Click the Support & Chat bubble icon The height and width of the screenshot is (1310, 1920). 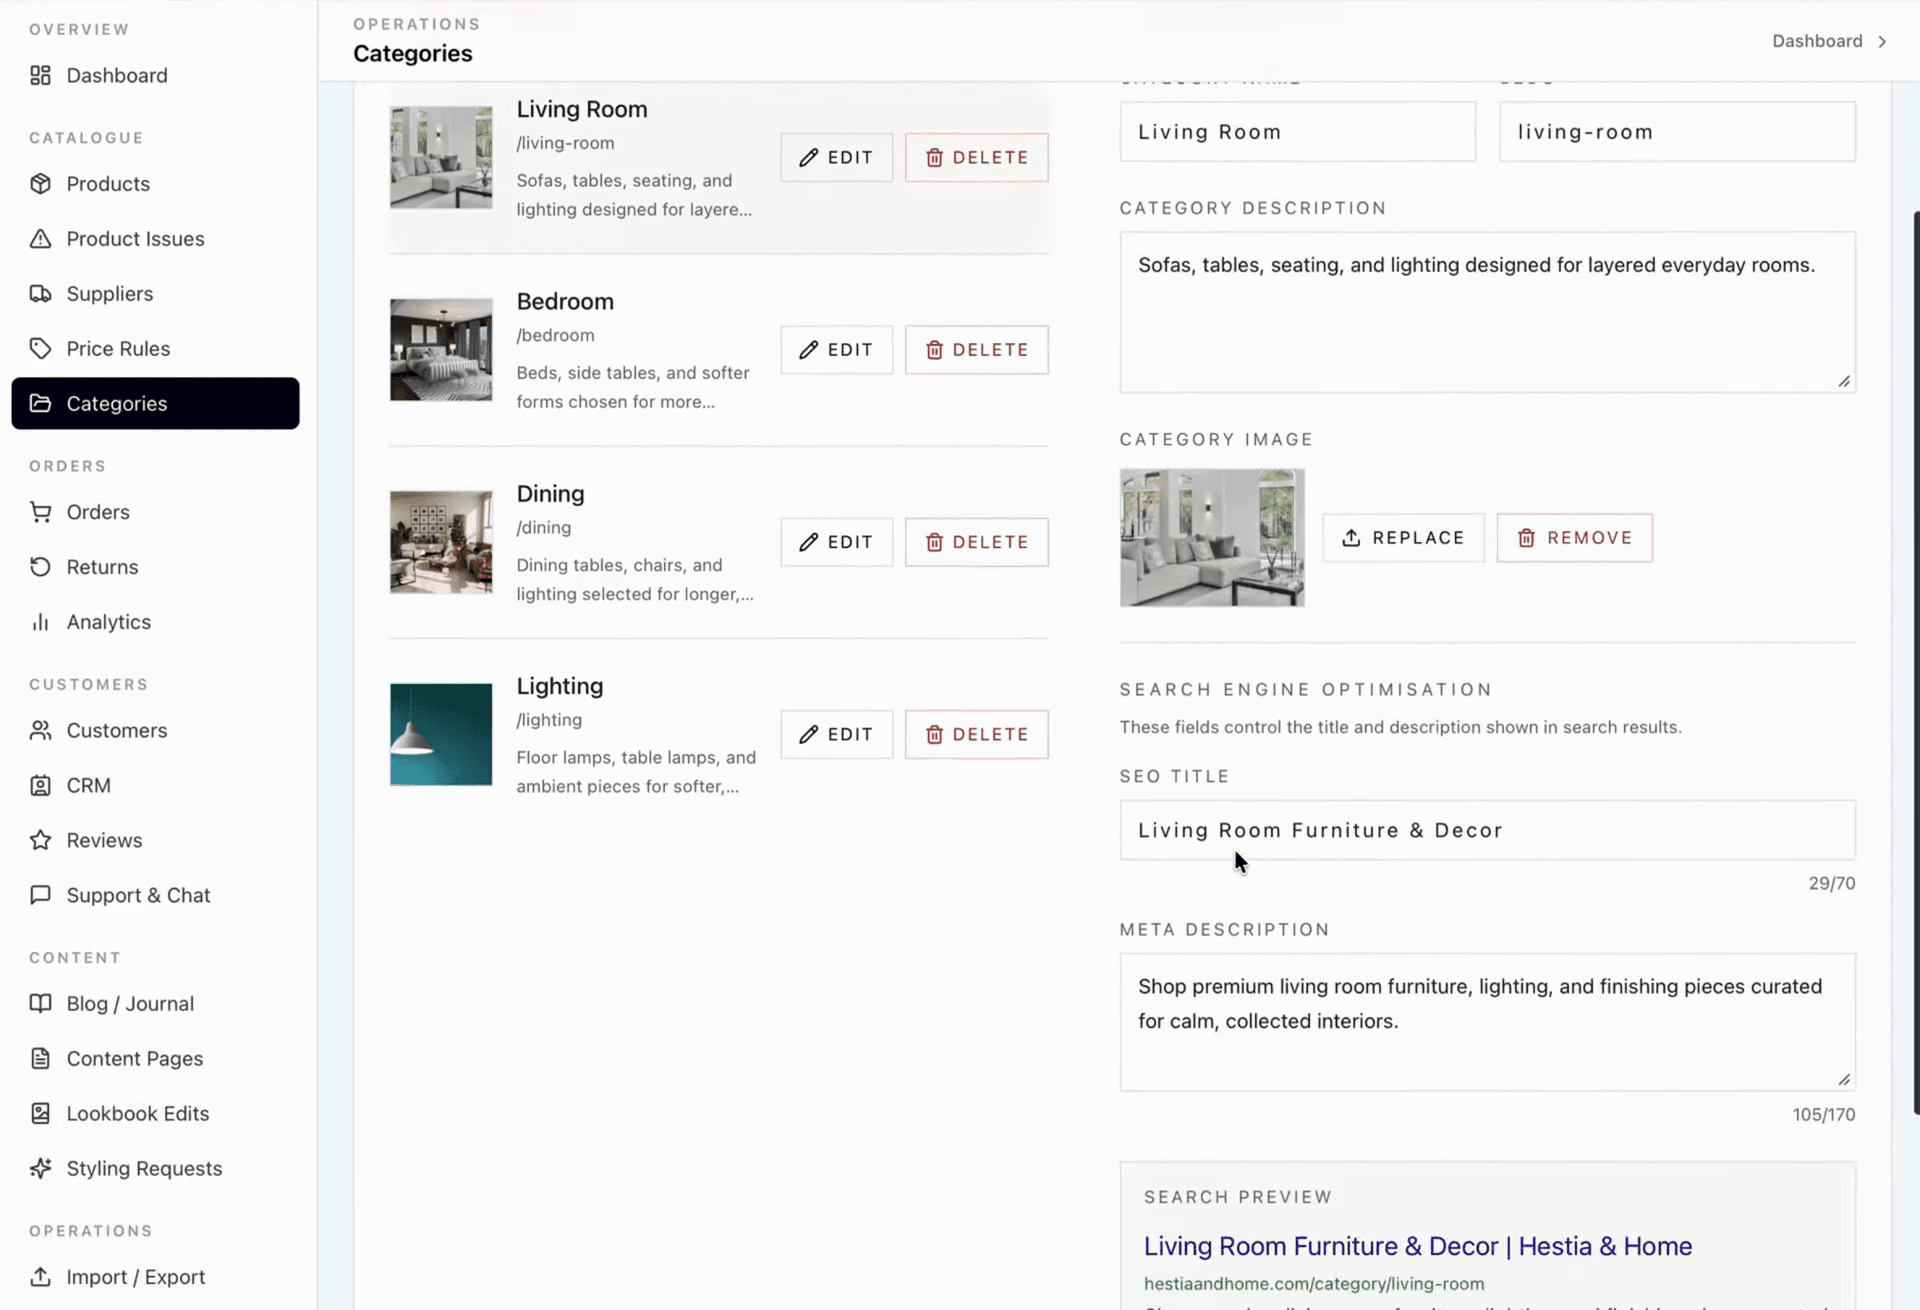(40, 895)
